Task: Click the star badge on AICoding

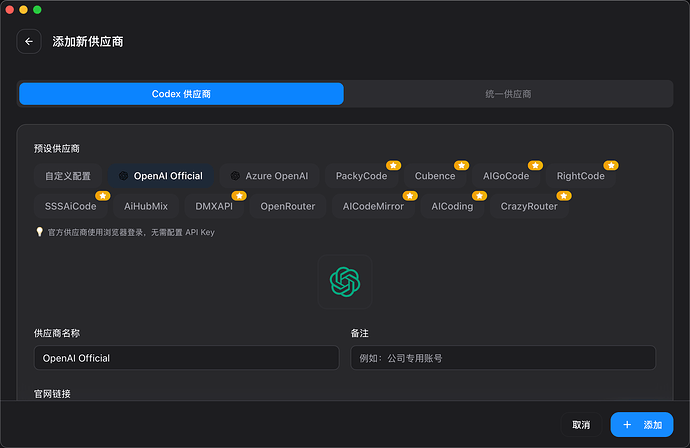Action: 479,196
